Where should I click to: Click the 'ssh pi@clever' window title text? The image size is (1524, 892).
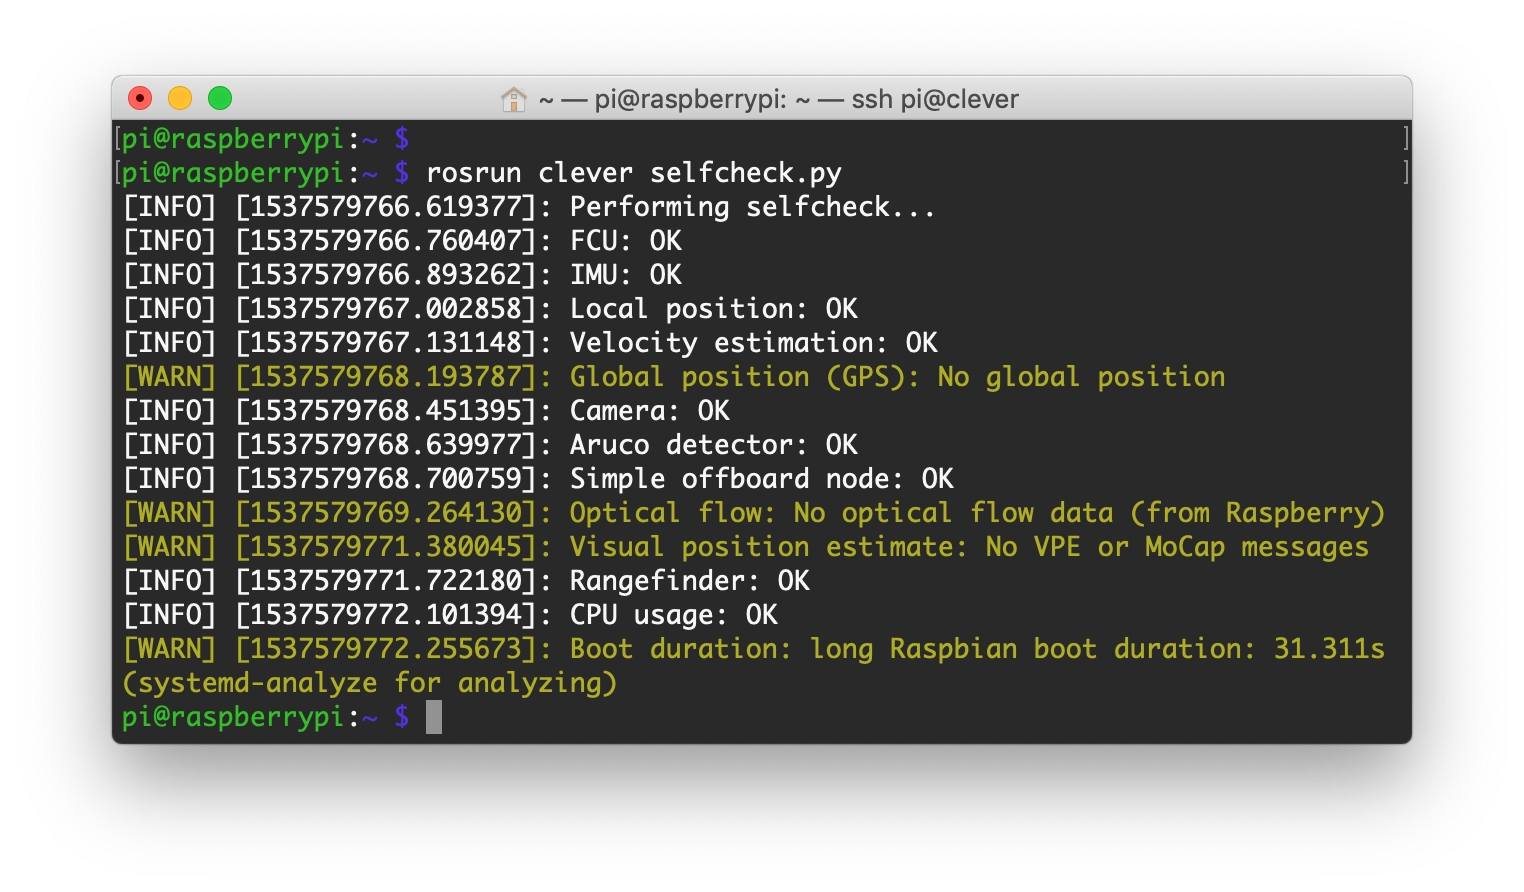tap(934, 99)
